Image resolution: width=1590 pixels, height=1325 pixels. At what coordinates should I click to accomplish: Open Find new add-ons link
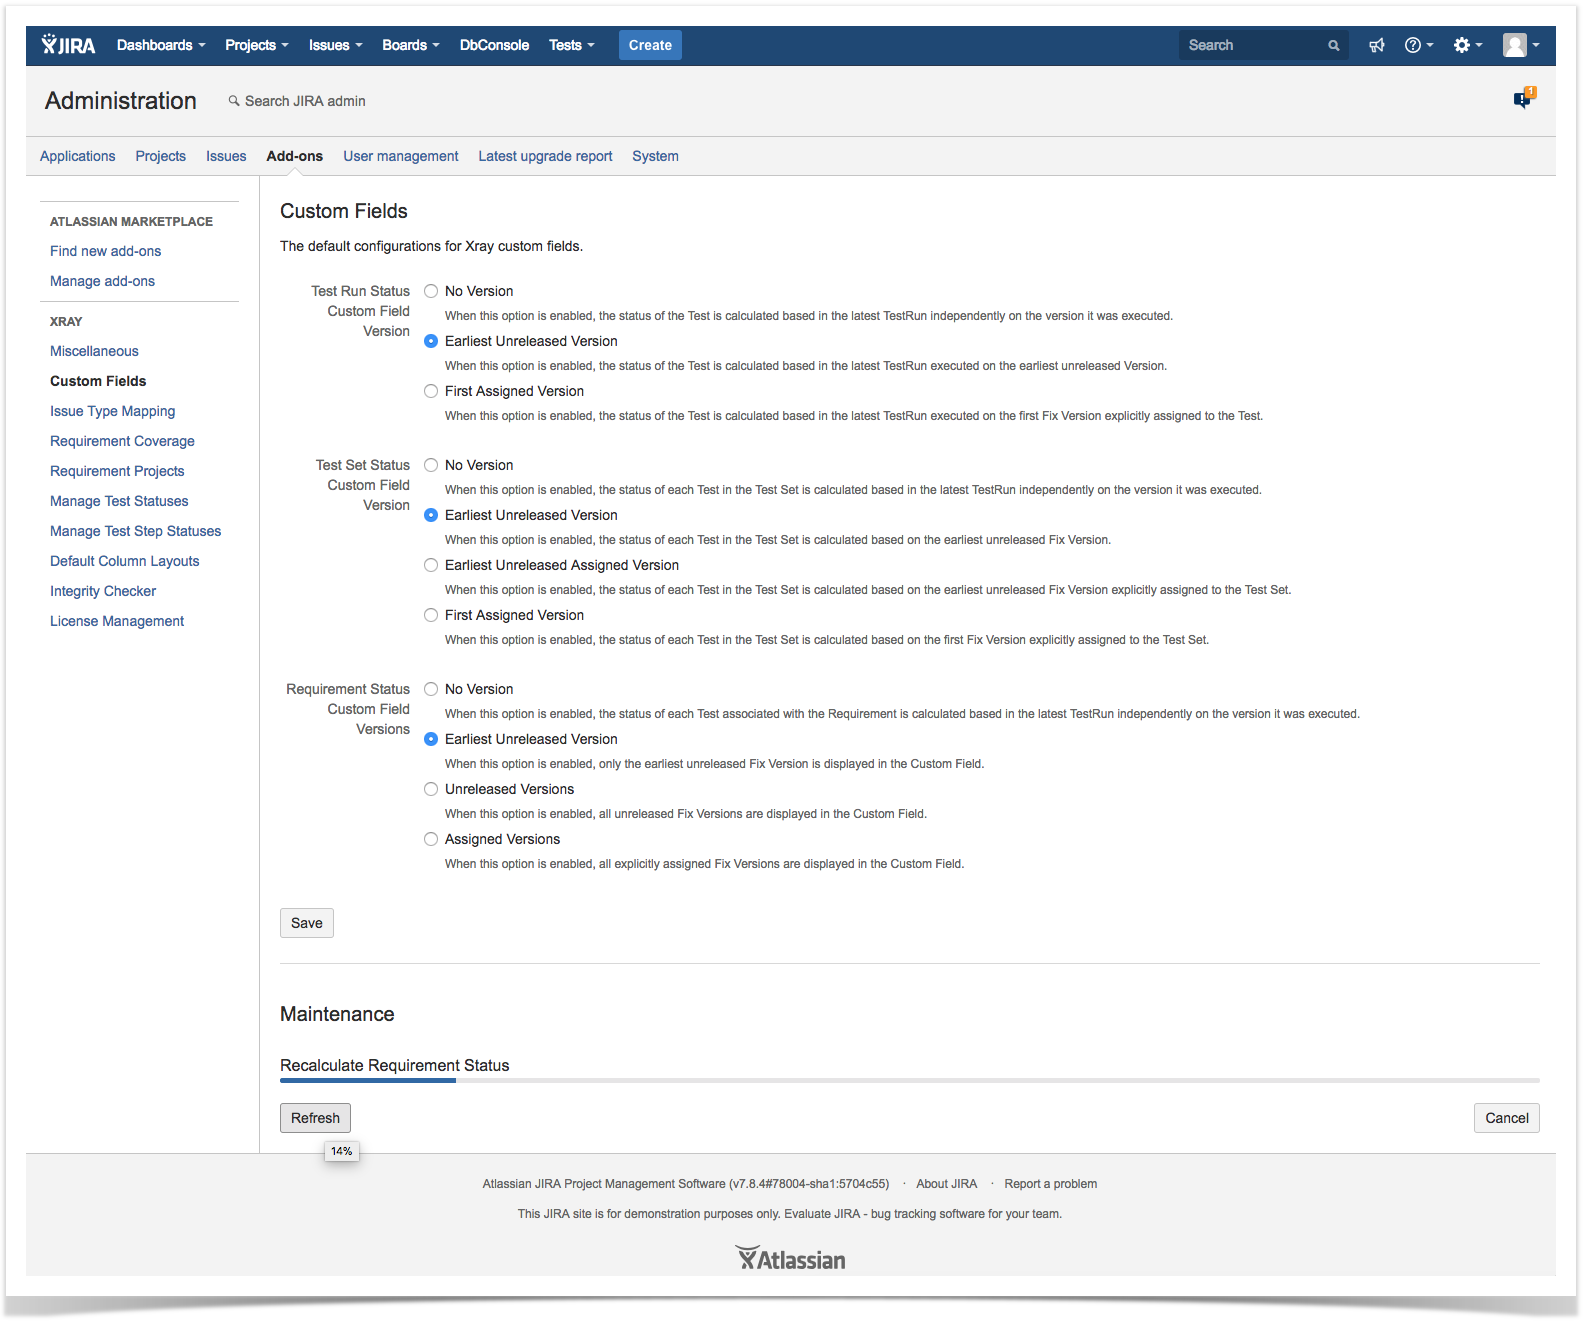[105, 251]
